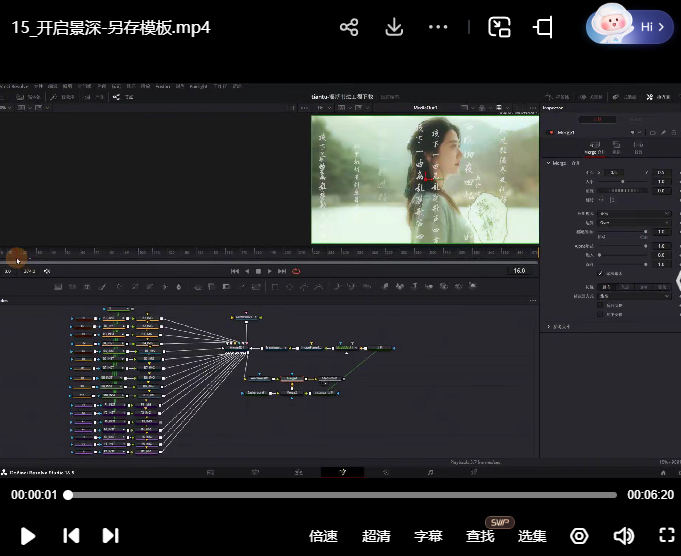Viewport: 681px width, 556px height.
Task: Share the video using the share icon
Action: pyautogui.click(x=349, y=27)
